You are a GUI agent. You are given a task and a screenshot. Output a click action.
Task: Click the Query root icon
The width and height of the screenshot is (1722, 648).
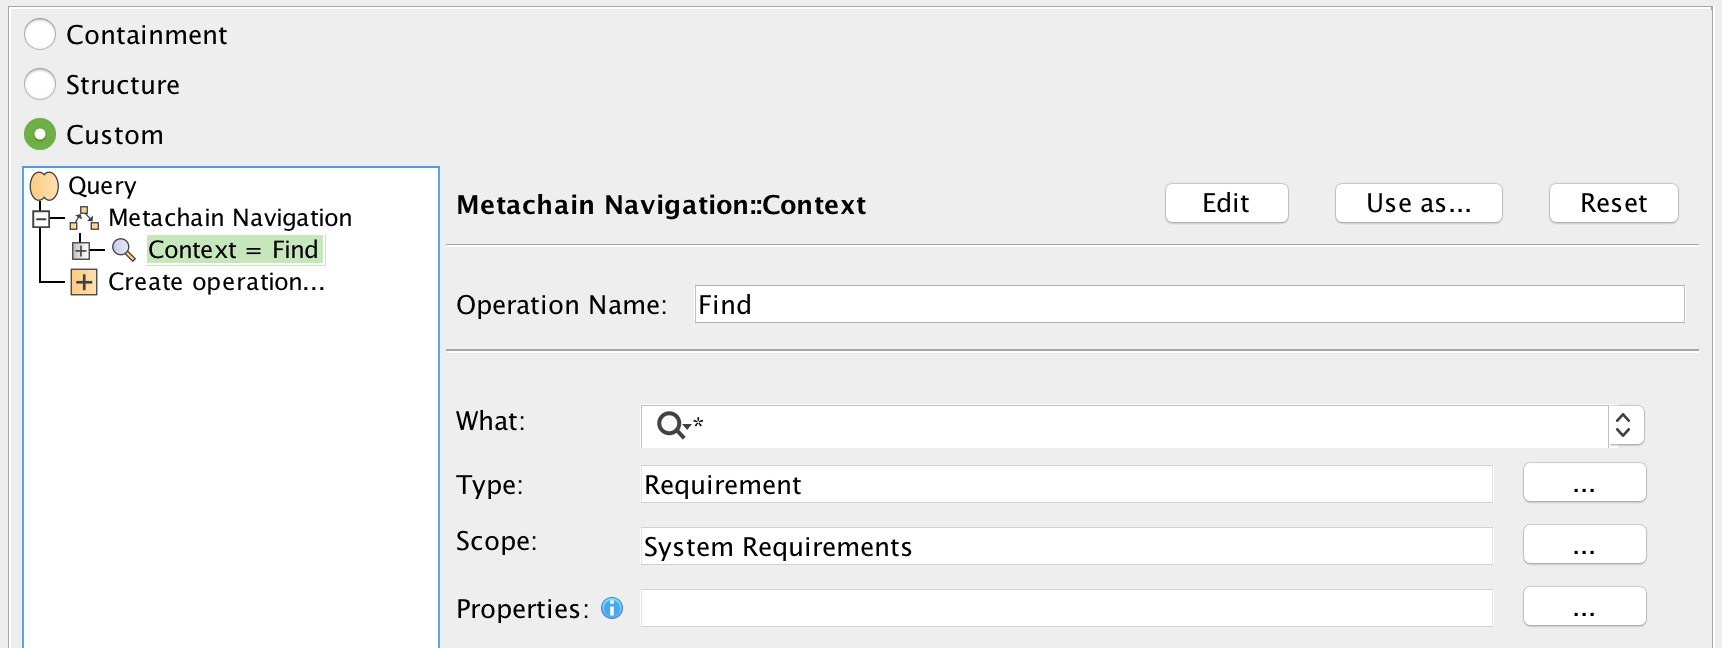[x=45, y=186]
